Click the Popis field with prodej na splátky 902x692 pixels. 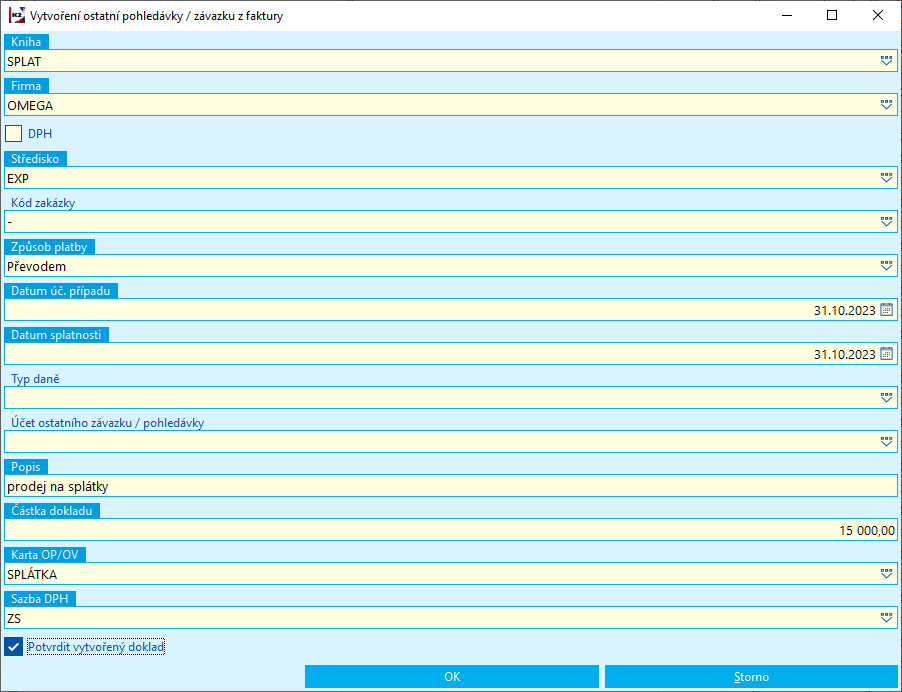click(x=451, y=486)
